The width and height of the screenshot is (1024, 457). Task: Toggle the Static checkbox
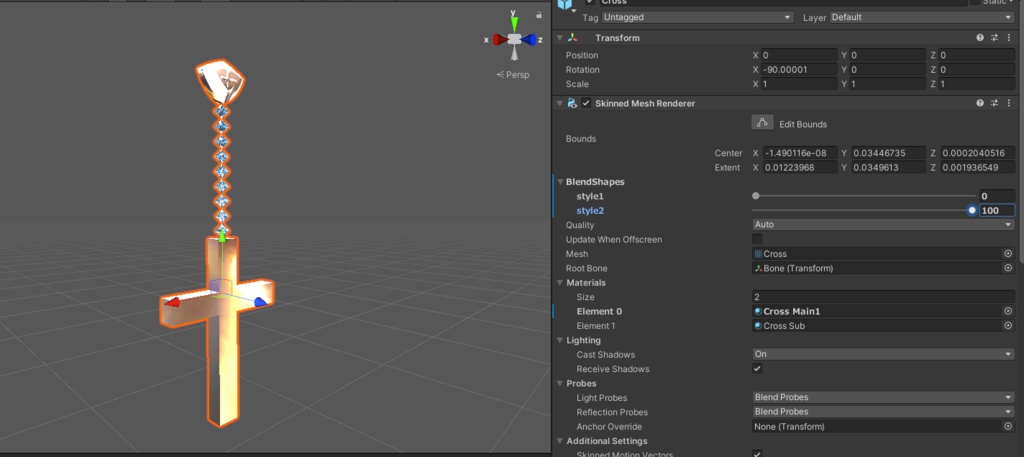tap(974, 3)
